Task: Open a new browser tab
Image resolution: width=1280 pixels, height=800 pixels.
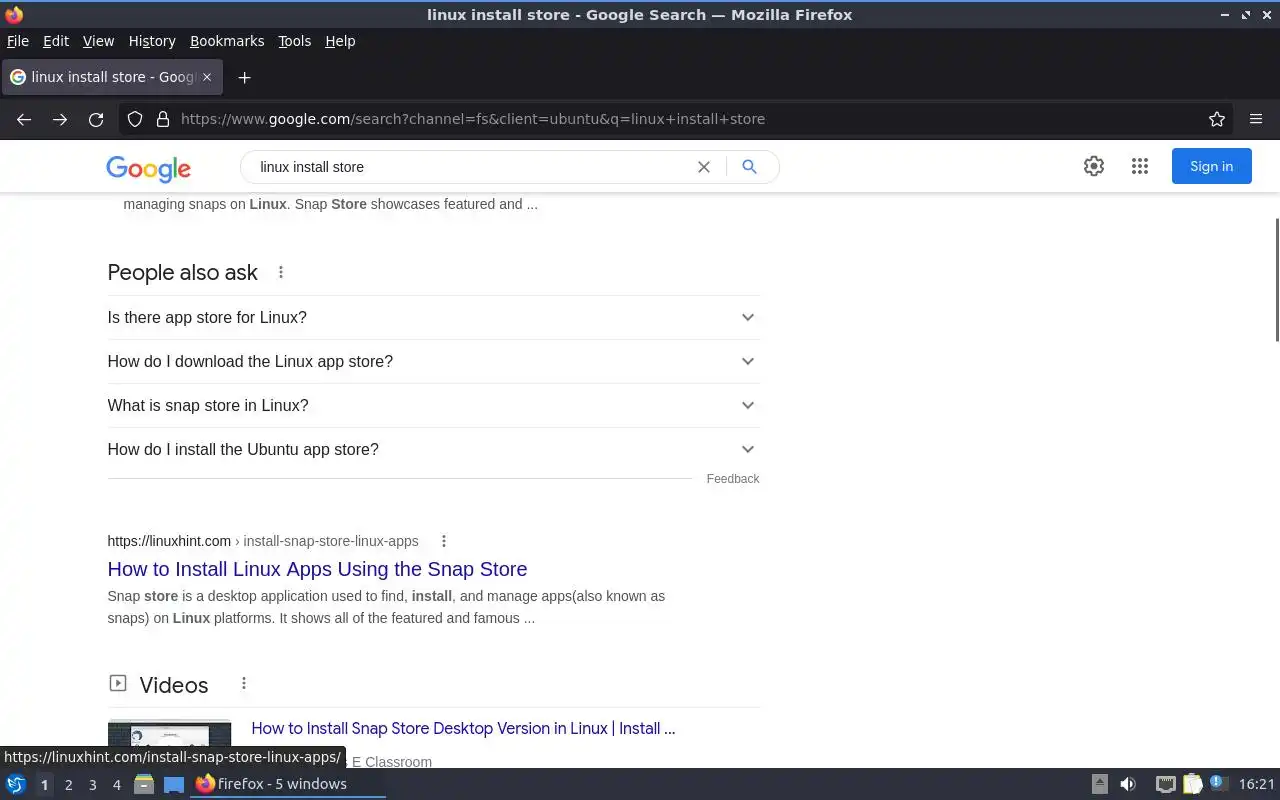Action: 244,77
